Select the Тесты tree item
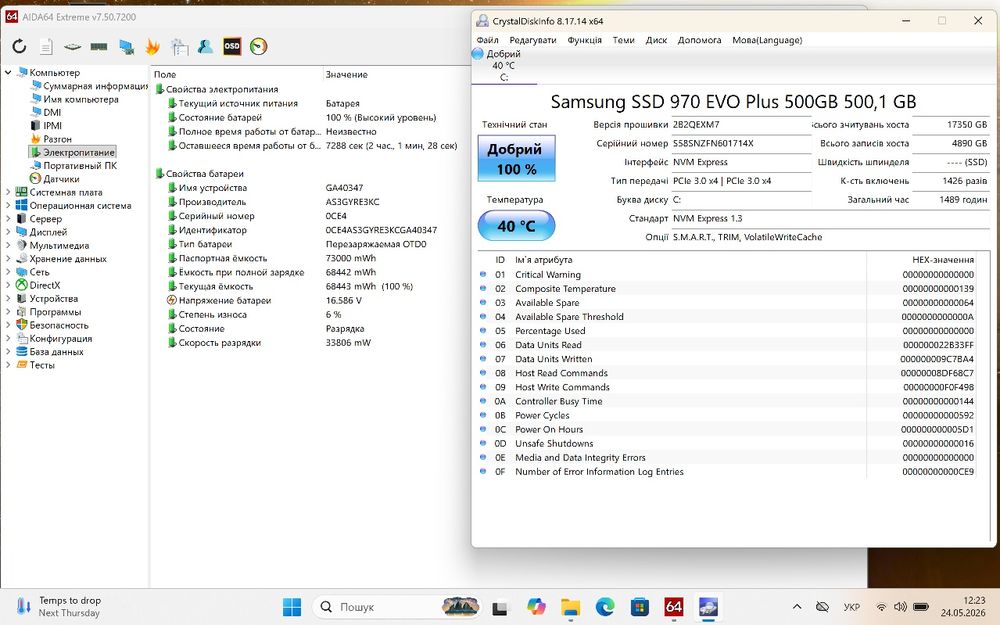Viewport: 1000px width, 625px height. (x=35, y=365)
